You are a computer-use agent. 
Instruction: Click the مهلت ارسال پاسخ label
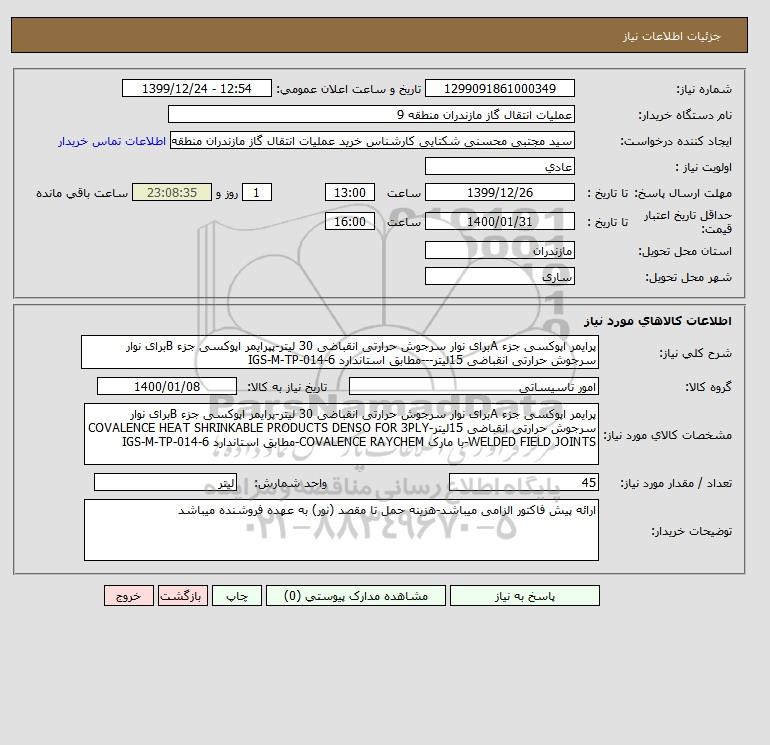click(682, 193)
